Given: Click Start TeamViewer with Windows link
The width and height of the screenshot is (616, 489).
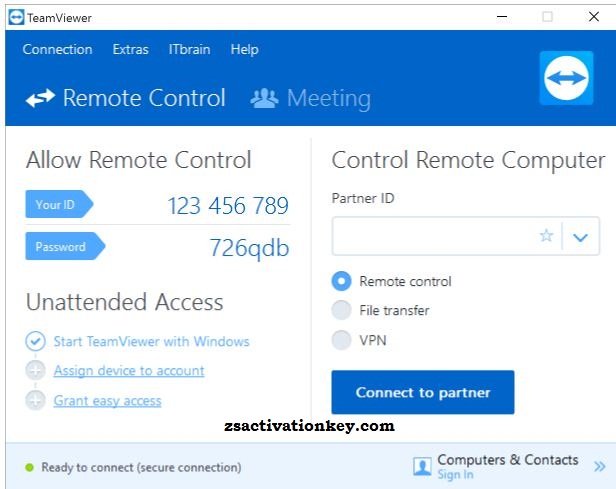Looking at the screenshot, I should coord(151,341).
